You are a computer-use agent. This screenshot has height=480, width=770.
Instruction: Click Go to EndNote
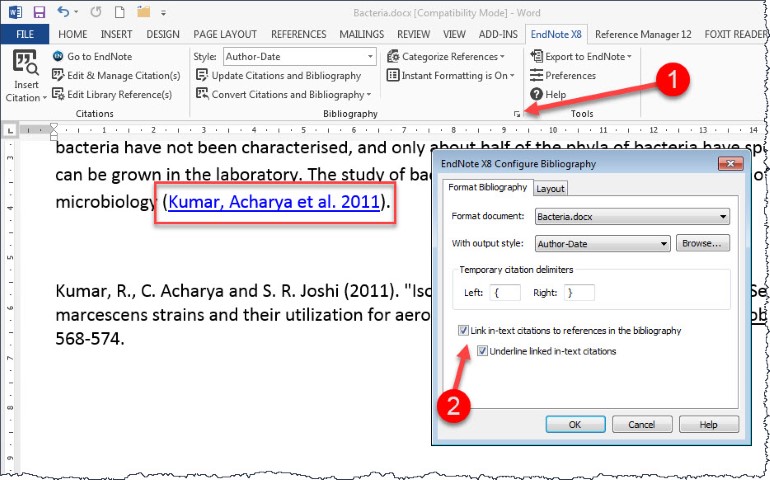click(x=92, y=56)
